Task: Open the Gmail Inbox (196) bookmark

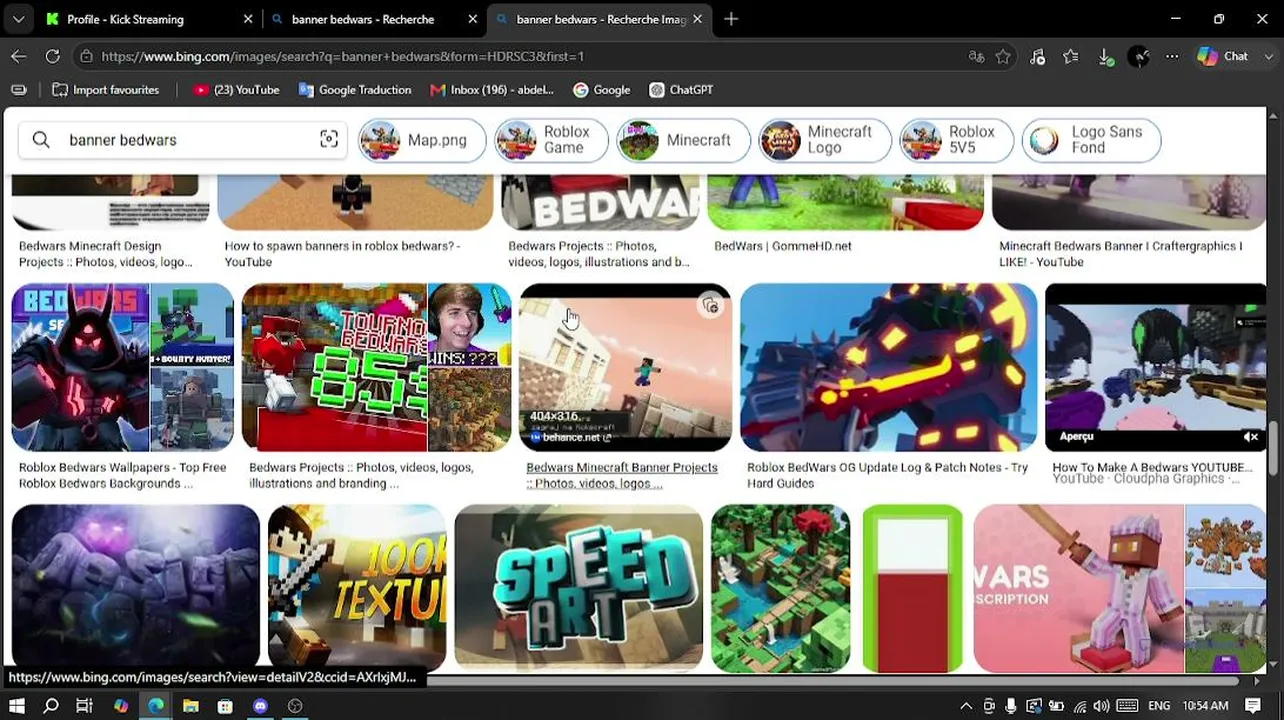Action: 491,90
